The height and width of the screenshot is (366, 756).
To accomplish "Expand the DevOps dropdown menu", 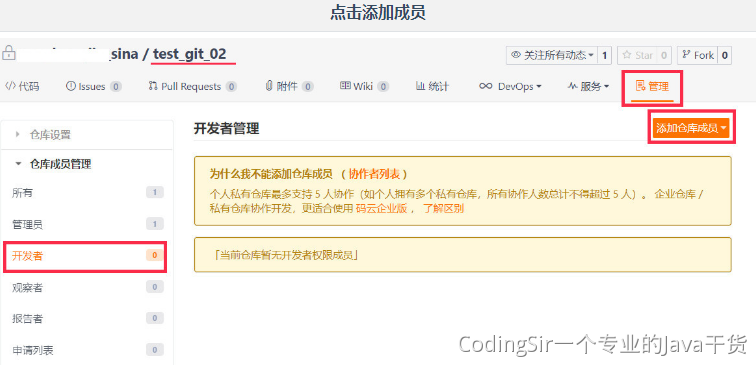I will (510, 86).
